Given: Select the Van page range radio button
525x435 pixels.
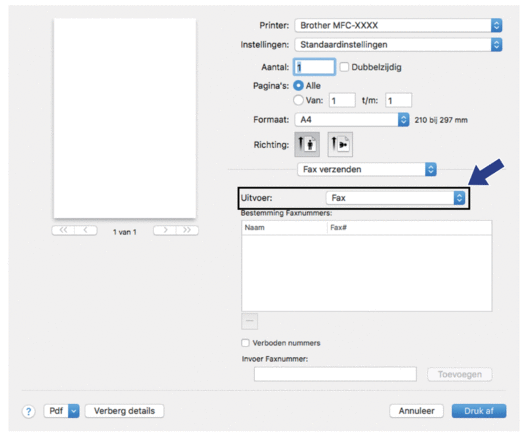Looking at the screenshot, I should click(298, 100).
